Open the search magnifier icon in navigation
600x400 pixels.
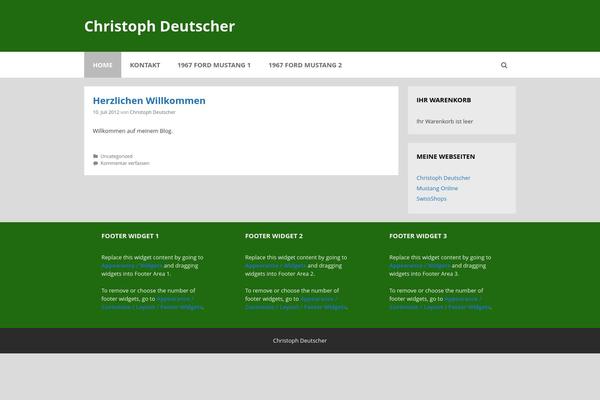504,65
